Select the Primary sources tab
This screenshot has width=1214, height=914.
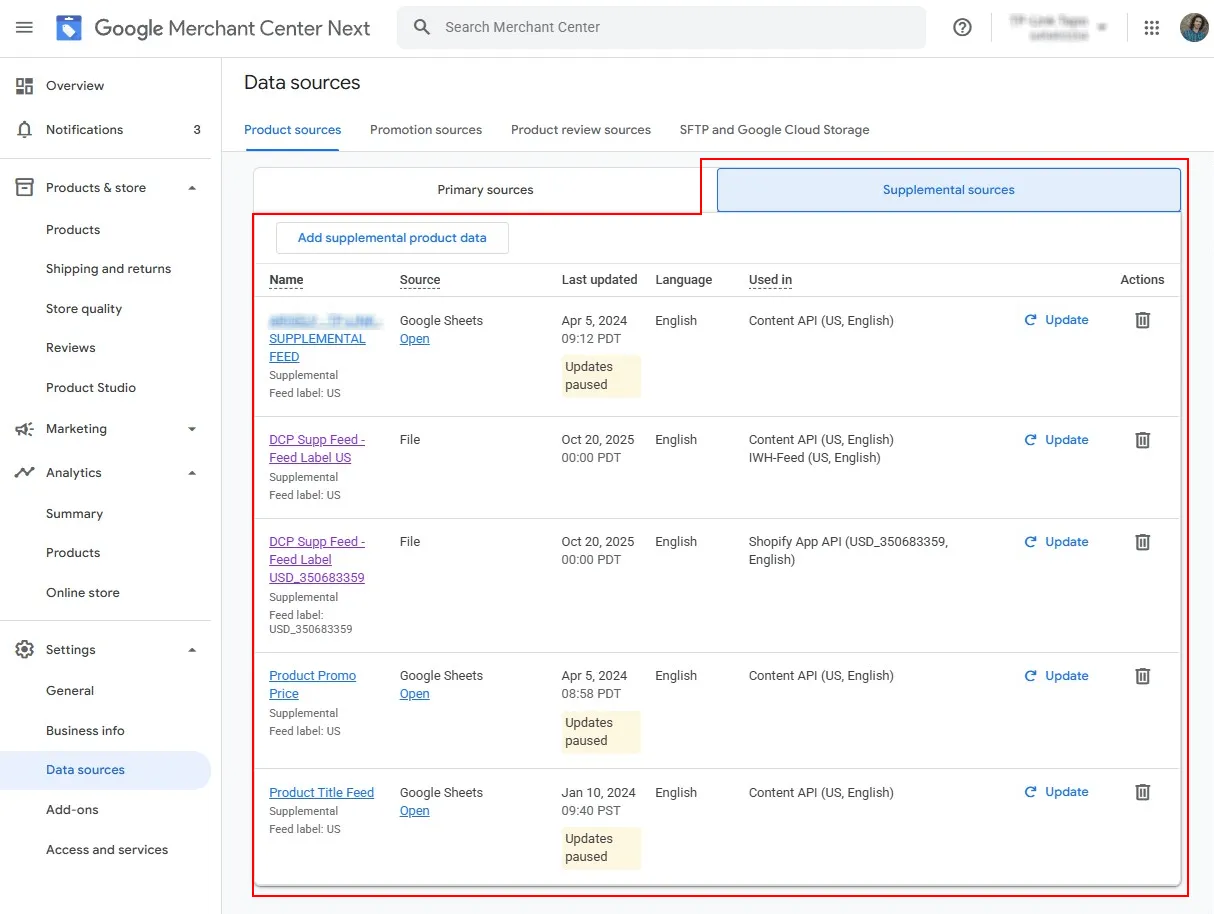tap(485, 190)
